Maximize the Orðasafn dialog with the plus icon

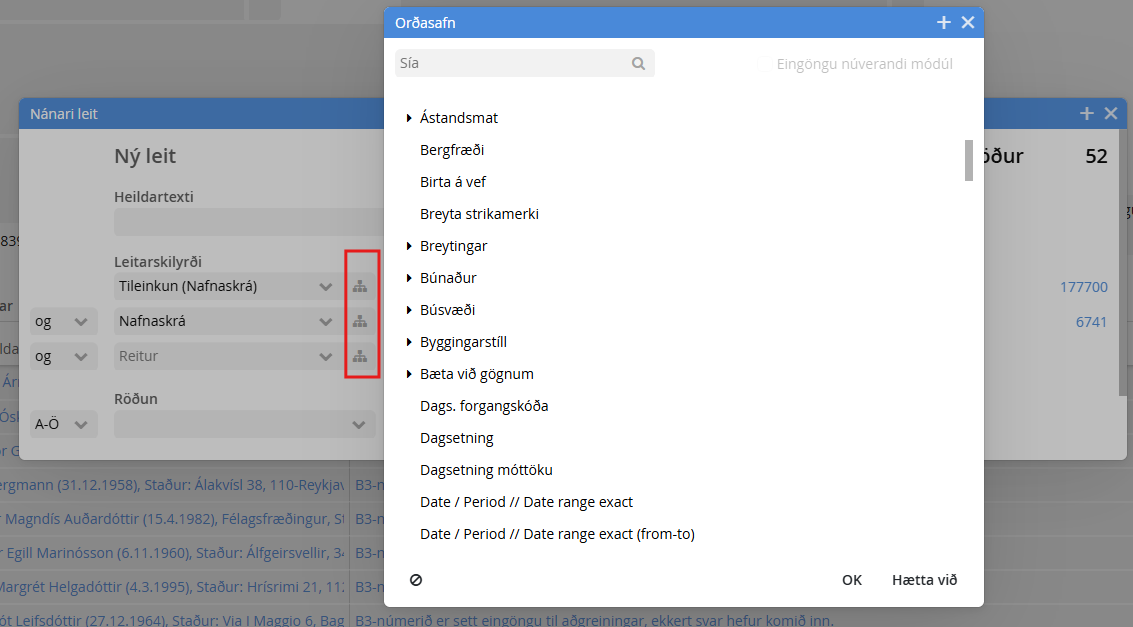click(944, 23)
